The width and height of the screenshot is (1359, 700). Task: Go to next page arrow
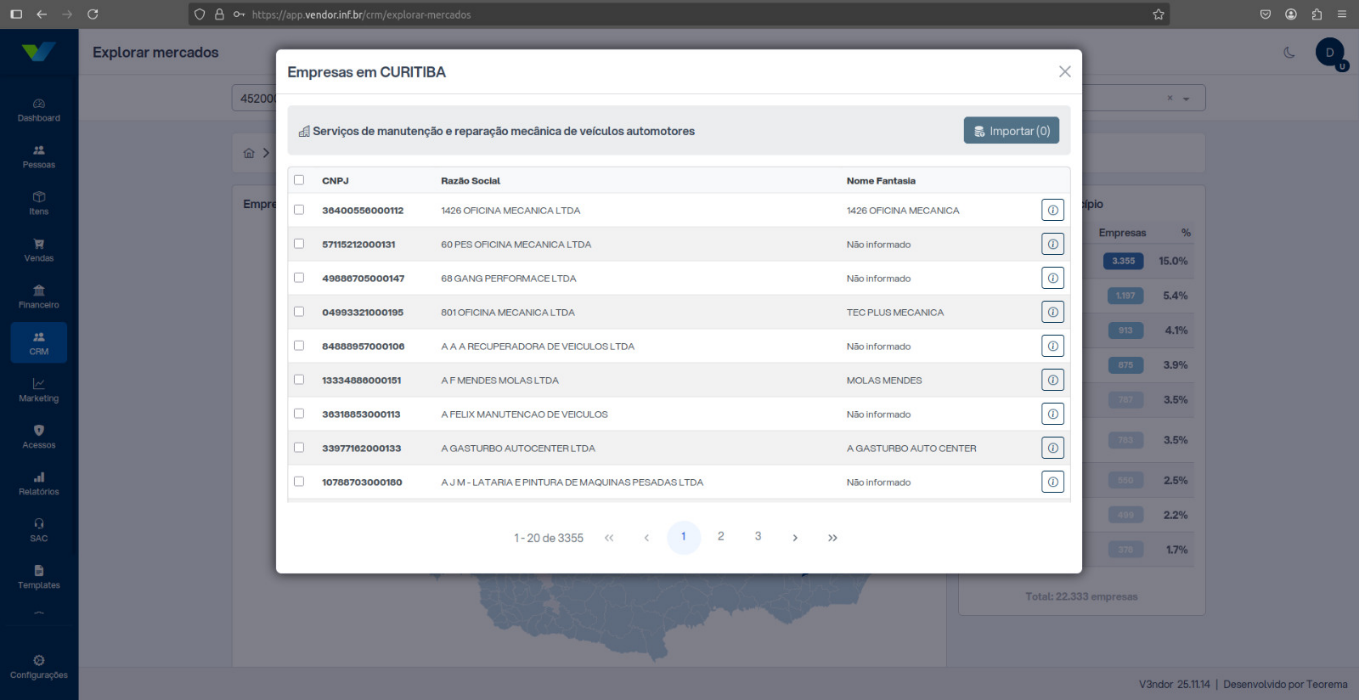pyautogui.click(x=795, y=538)
